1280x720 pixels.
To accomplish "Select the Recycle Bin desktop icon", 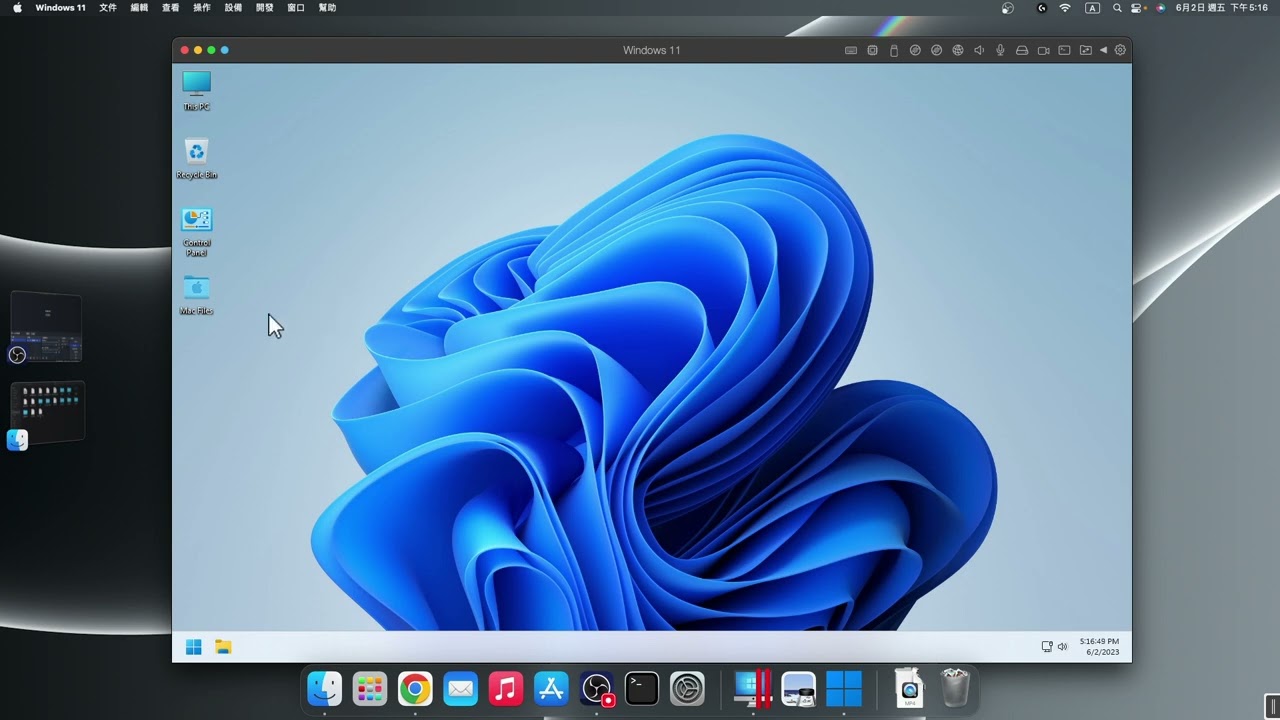I will pos(196,159).
